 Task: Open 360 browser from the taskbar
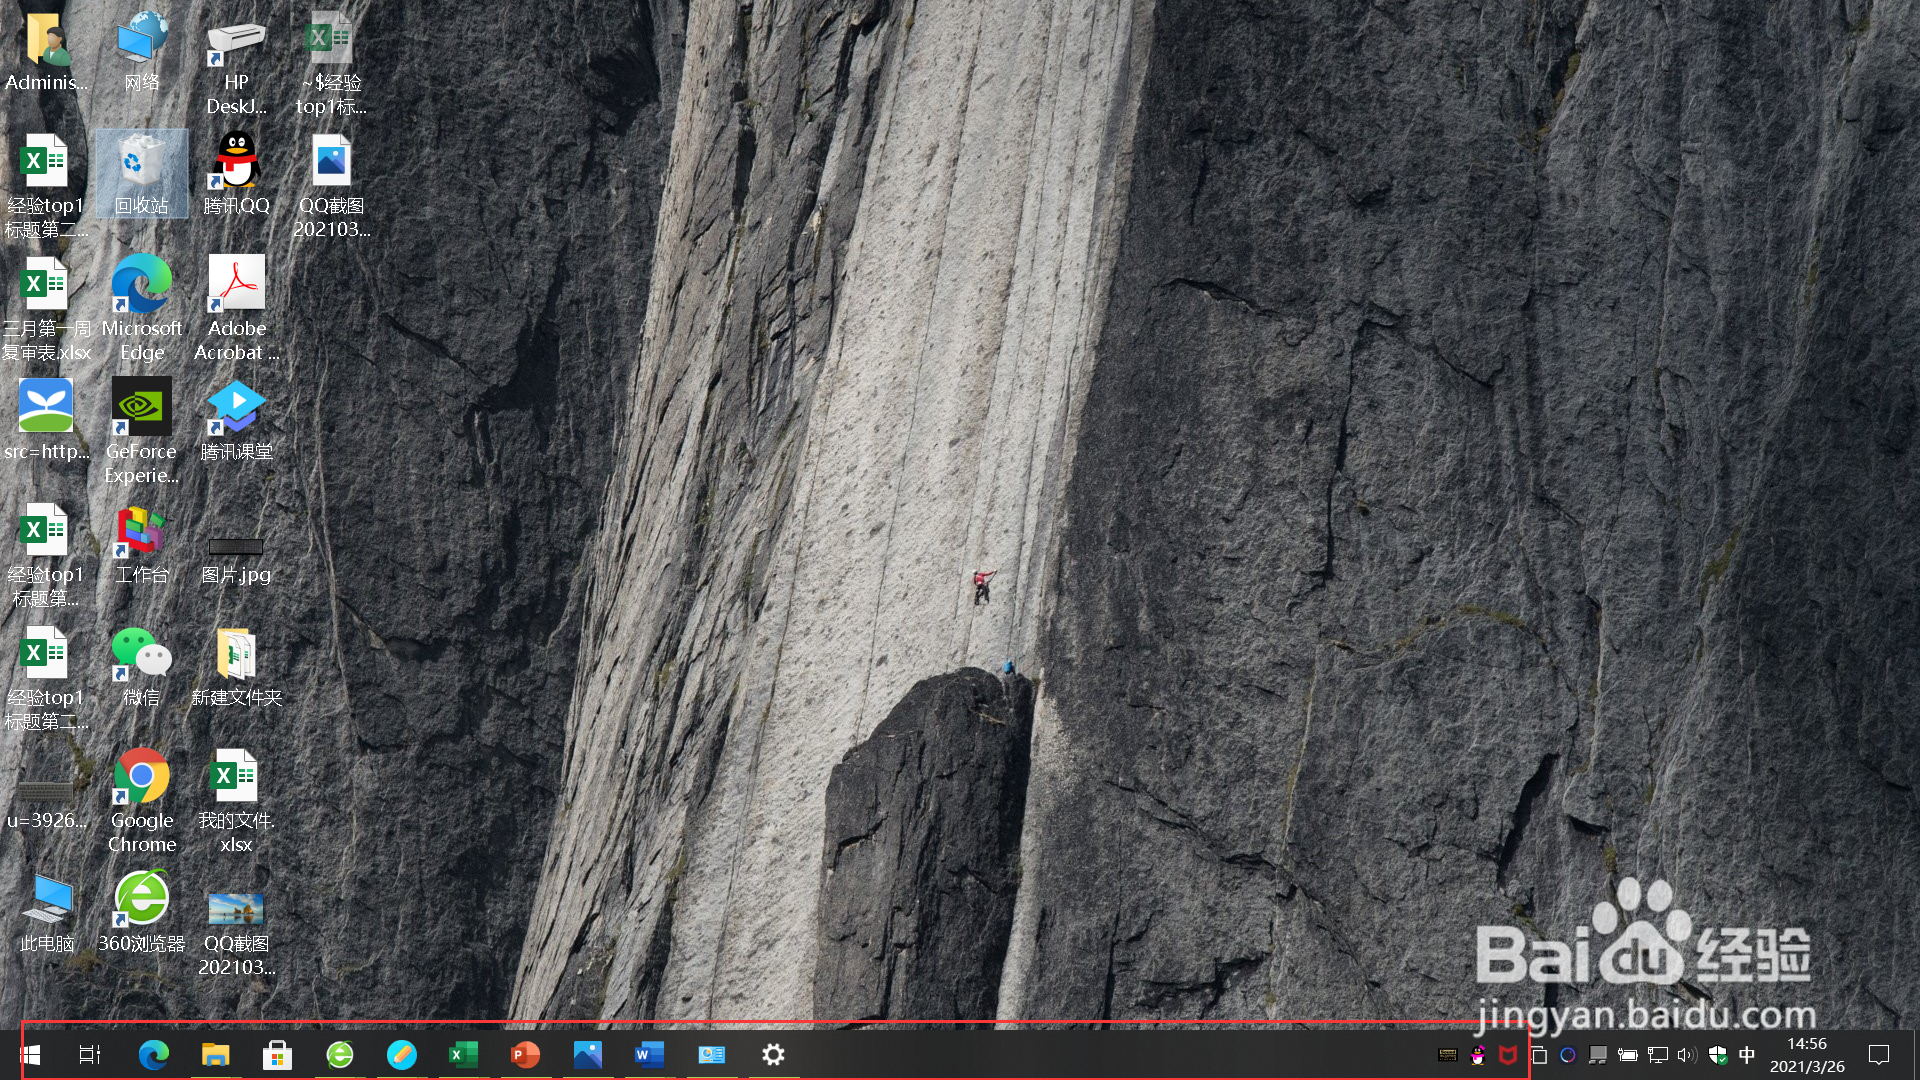(x=340, y=1054)
